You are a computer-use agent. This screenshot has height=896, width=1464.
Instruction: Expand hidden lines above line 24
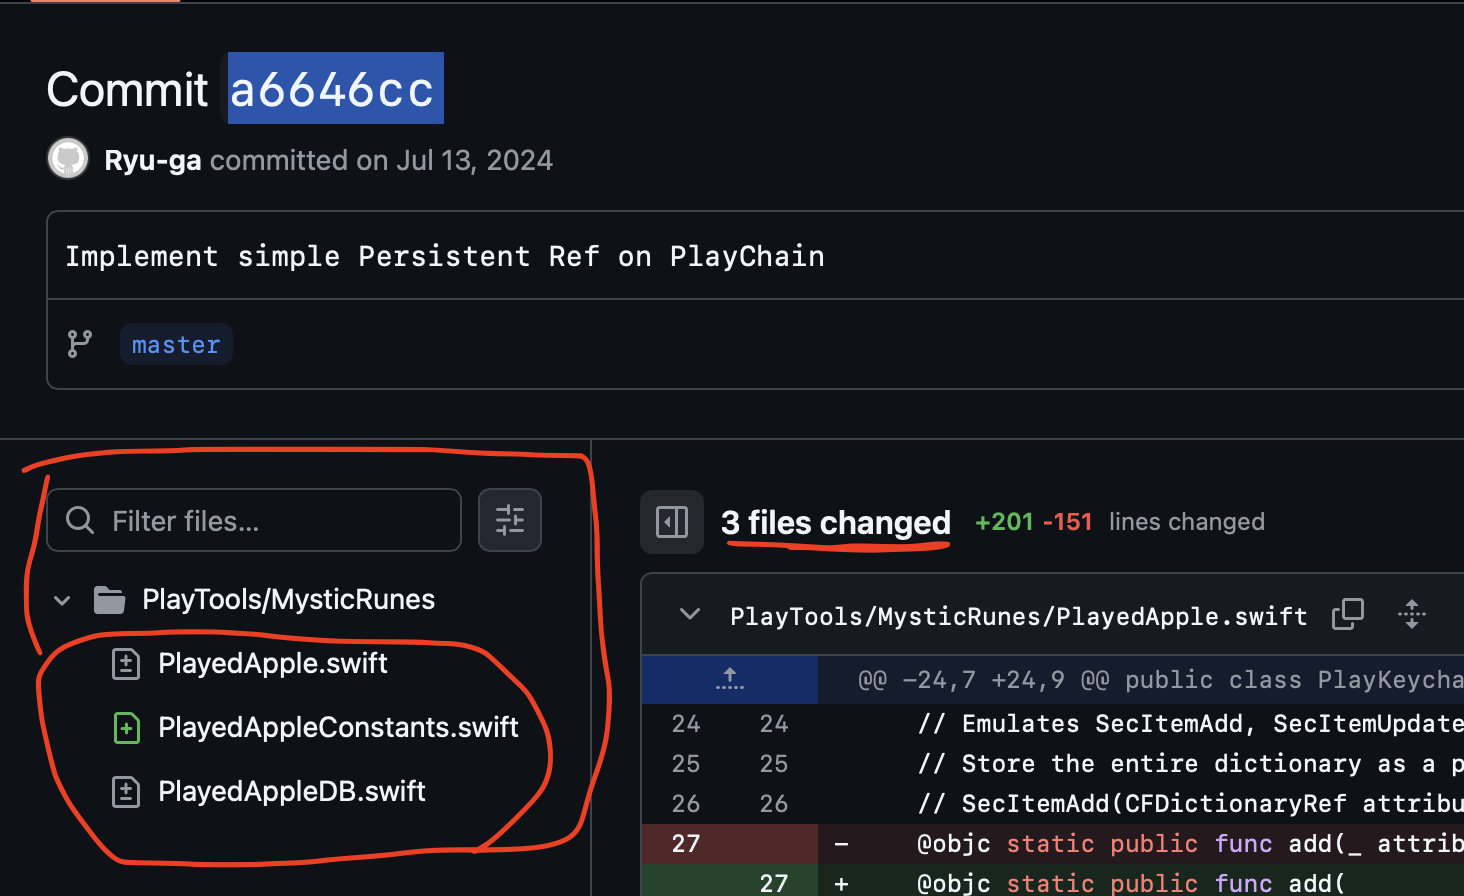(x=730, y=680)
